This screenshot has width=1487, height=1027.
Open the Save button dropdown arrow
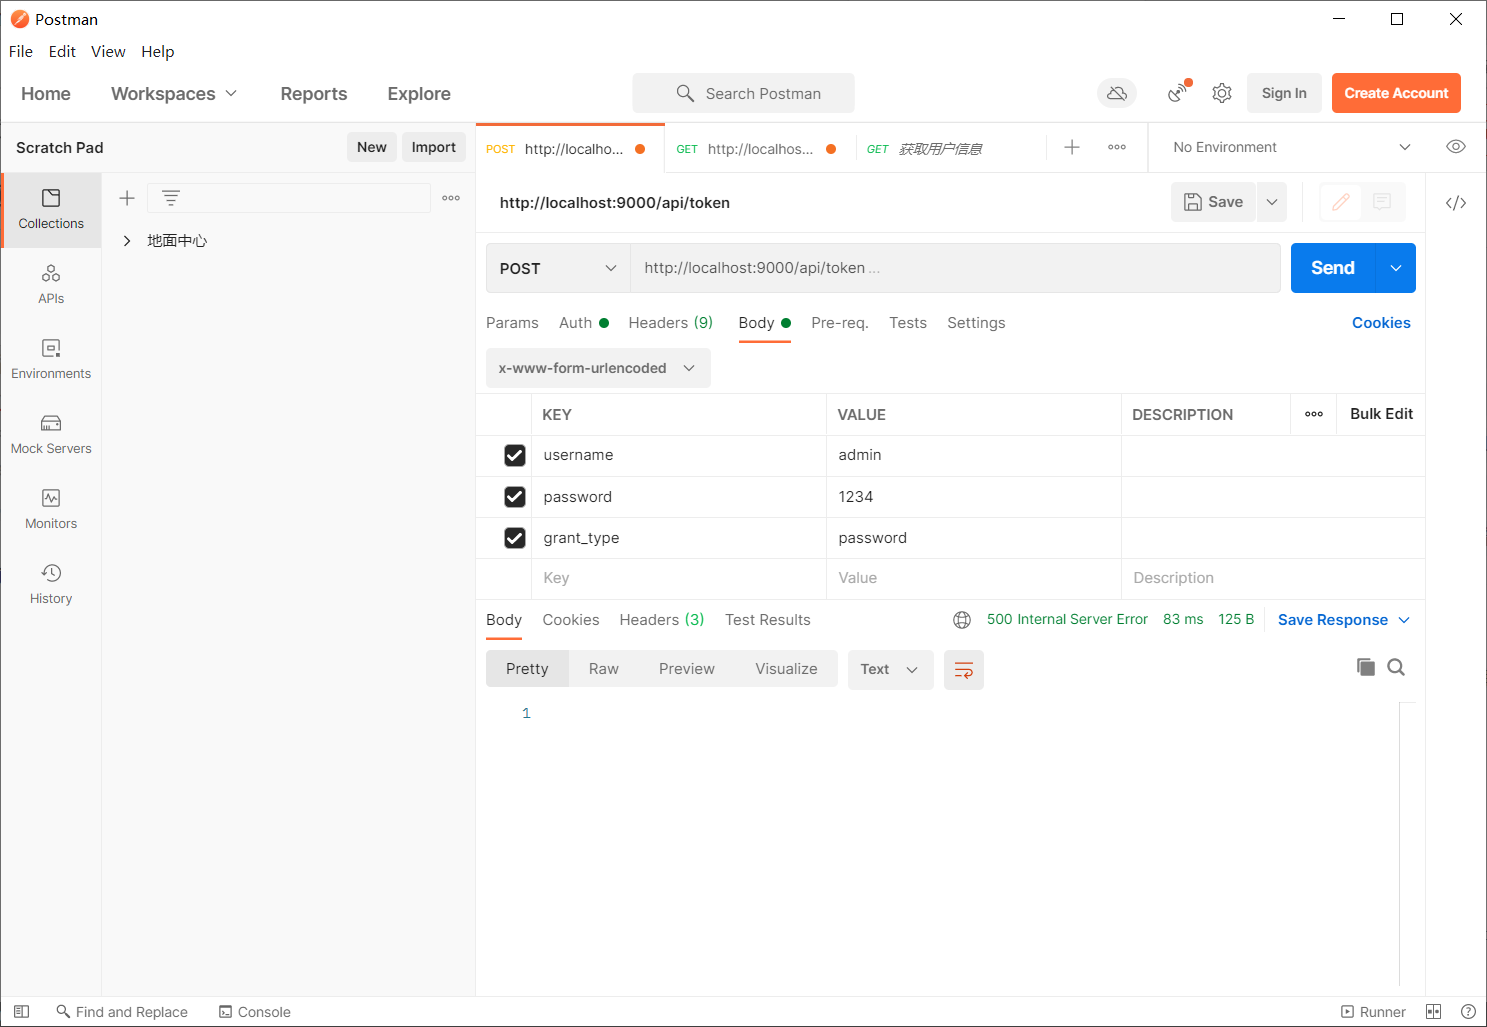1272,202
